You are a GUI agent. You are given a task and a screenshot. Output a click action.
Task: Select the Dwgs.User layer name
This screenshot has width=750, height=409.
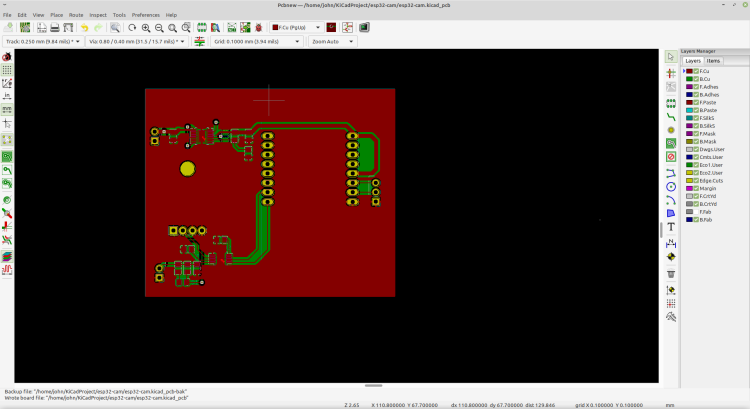click(712, 149)
